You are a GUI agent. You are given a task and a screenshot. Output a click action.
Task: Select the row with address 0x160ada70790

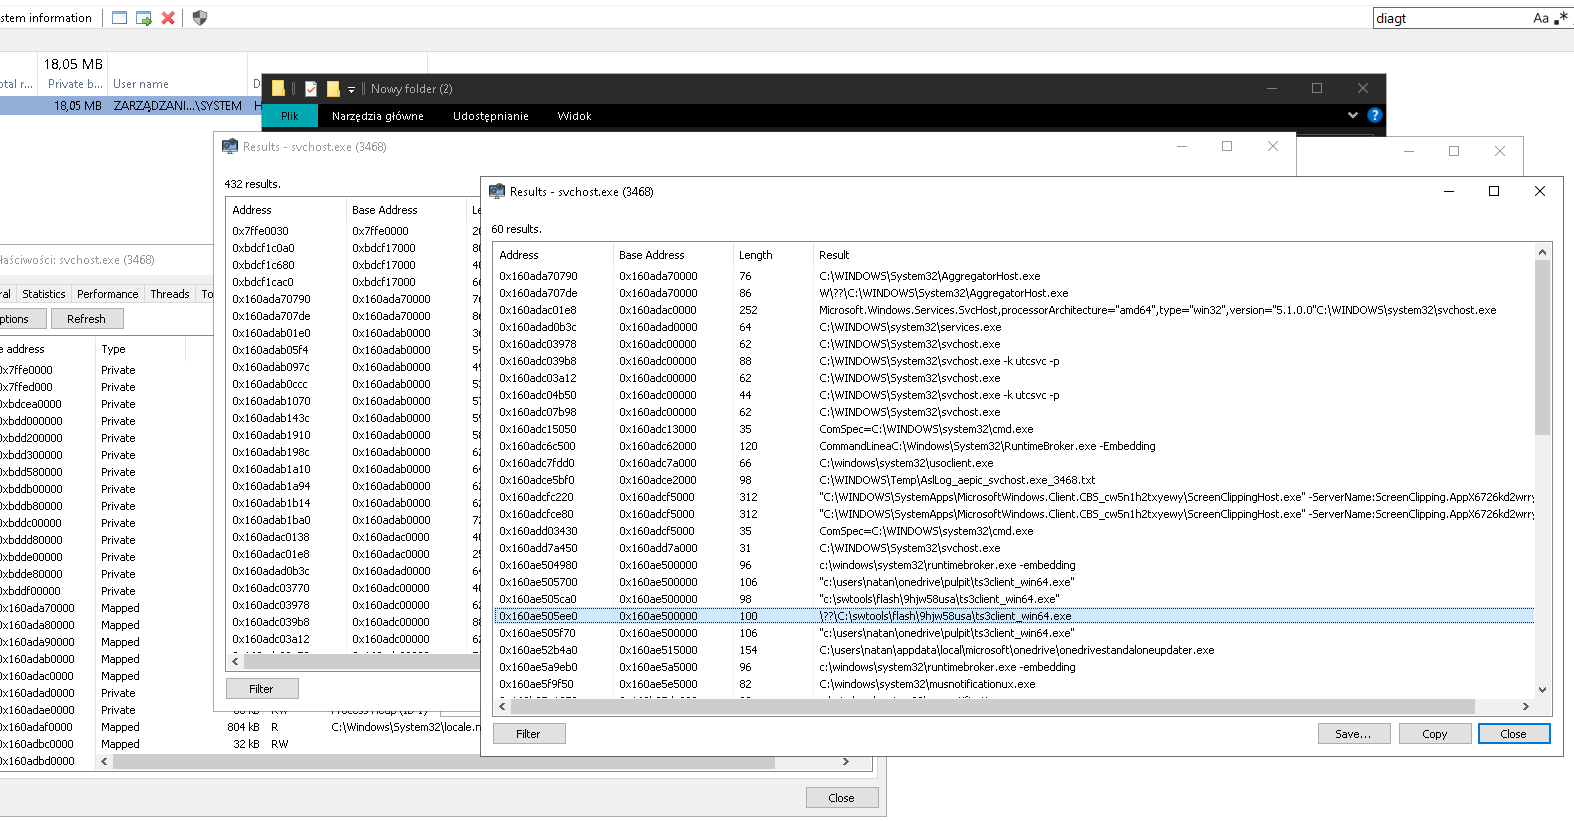pos(1014,276)
